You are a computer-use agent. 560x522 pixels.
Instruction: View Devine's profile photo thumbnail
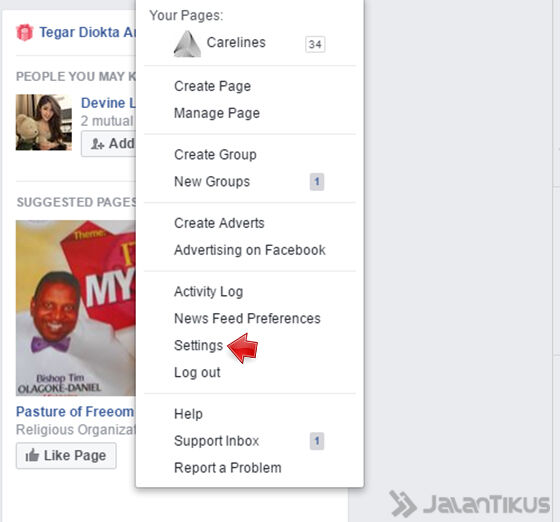(44, 122)
